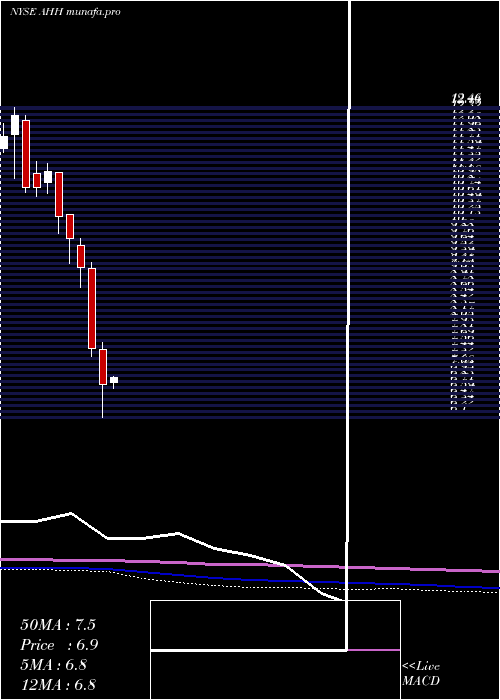This screenshot has width=500, height=700.
Task: Click the '12MA : 6.8' readout
Action: click(x=58, y=685)
